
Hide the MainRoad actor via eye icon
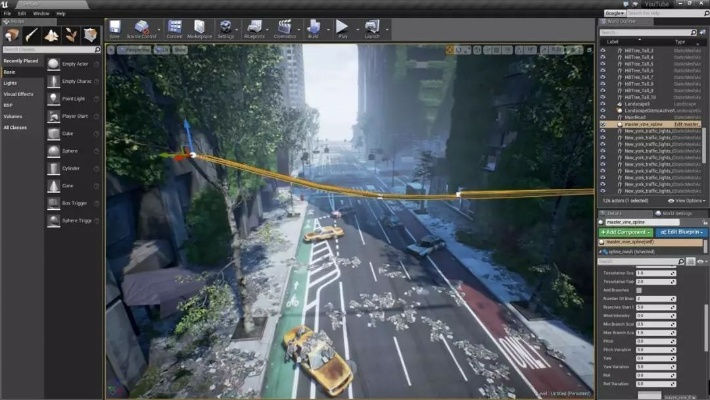tap(603, 117)
